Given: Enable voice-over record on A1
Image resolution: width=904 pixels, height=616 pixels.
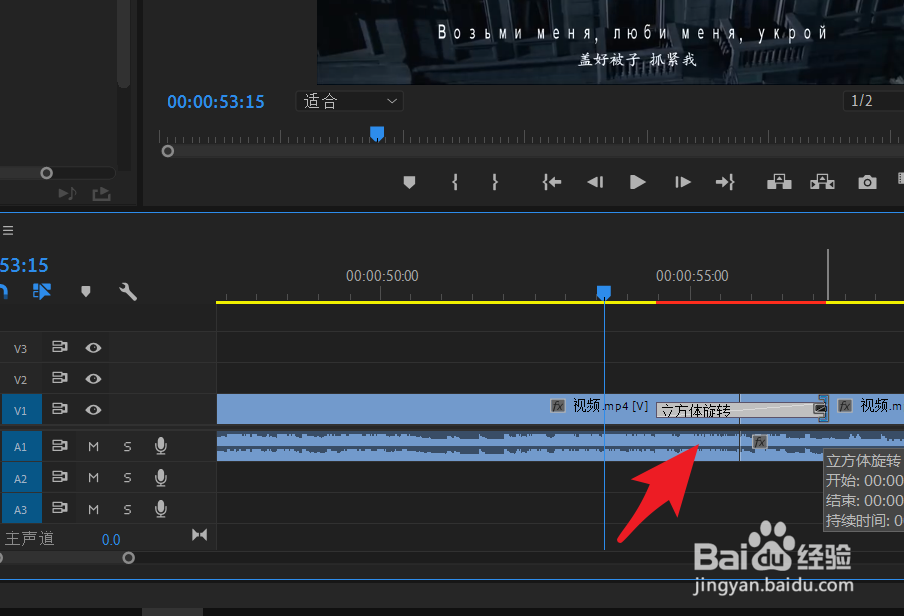Looking at the screenshot, I should tap(161, 446).
